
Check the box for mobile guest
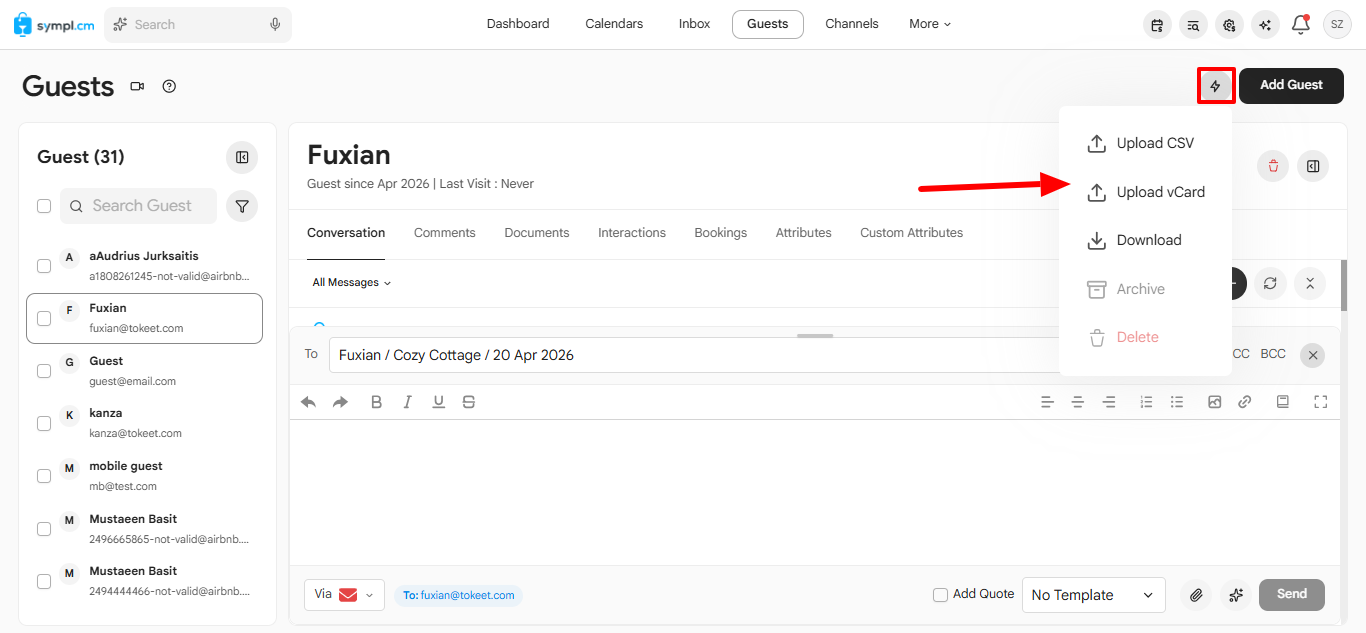pos(44,476)
